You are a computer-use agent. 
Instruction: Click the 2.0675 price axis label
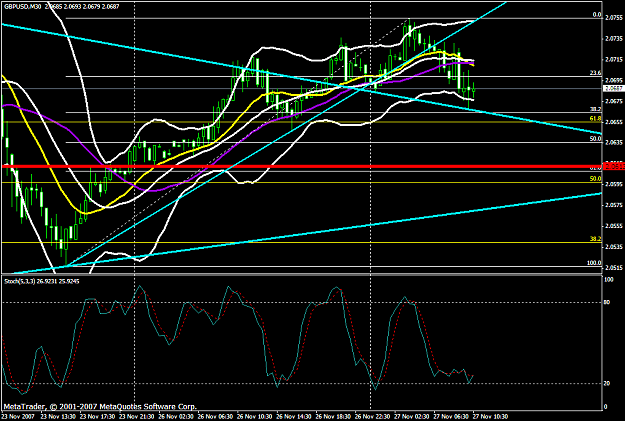point(614,101)
